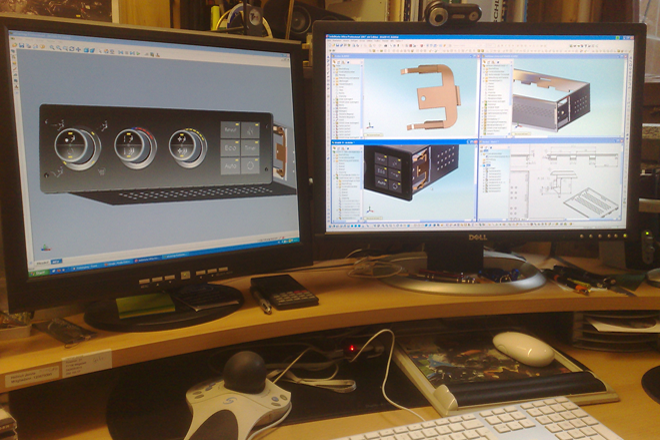Select the assembly model in bottom-left SolidWorks viewport
This screenshot has width=660, height=440.
(x=411, y=171)
